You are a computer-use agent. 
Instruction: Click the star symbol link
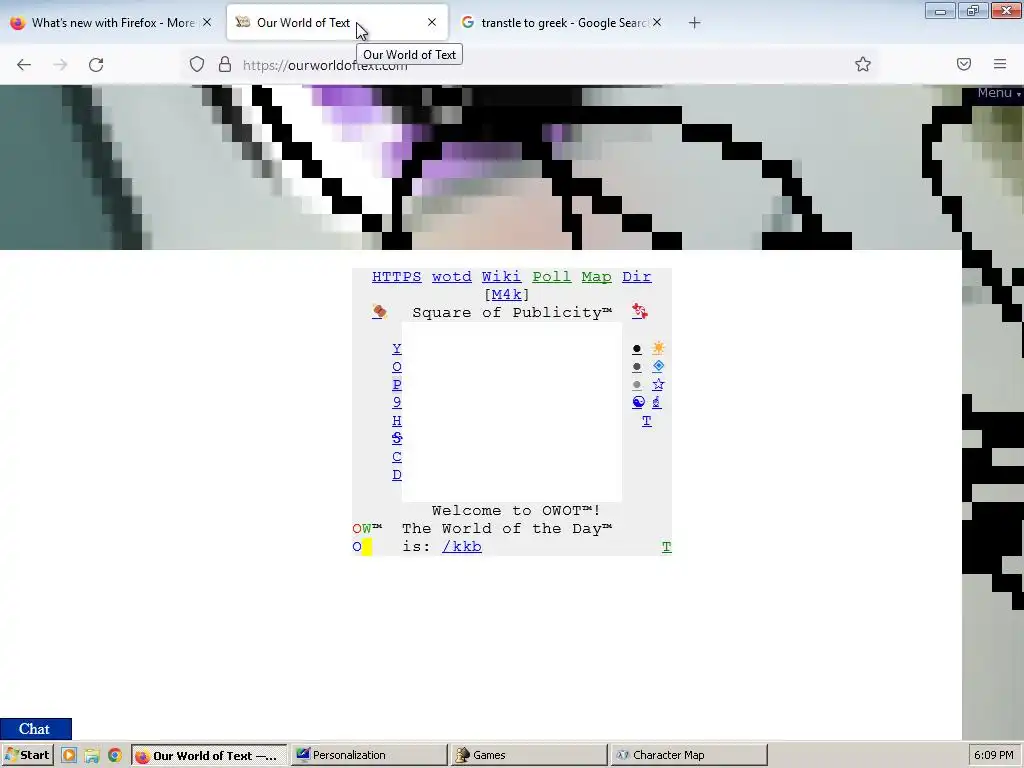coord(658,384)
